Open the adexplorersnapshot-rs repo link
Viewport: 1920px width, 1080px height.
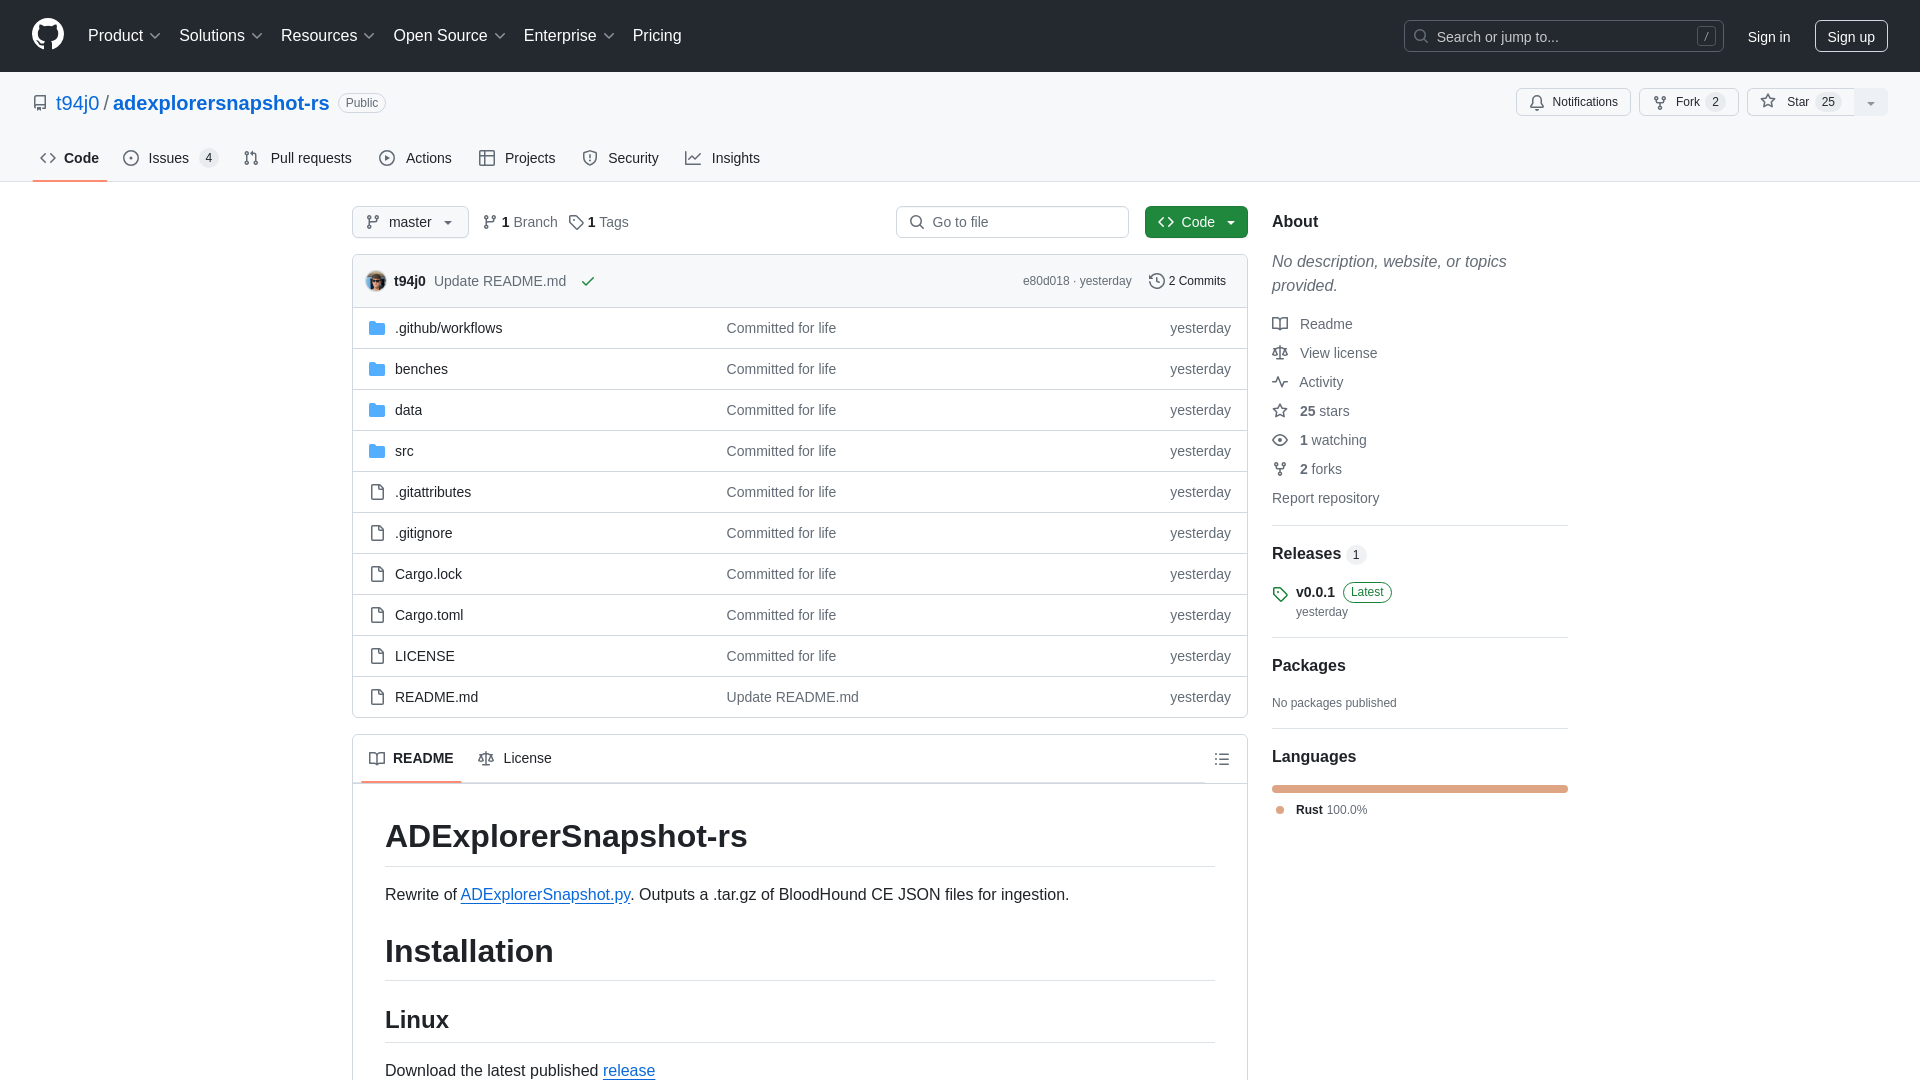point(221,103)
